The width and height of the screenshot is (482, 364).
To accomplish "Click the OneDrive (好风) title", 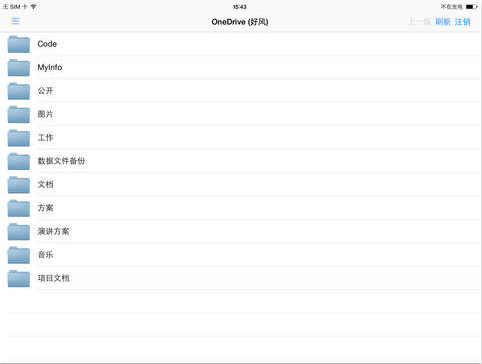I will click(x=240, y=22).
